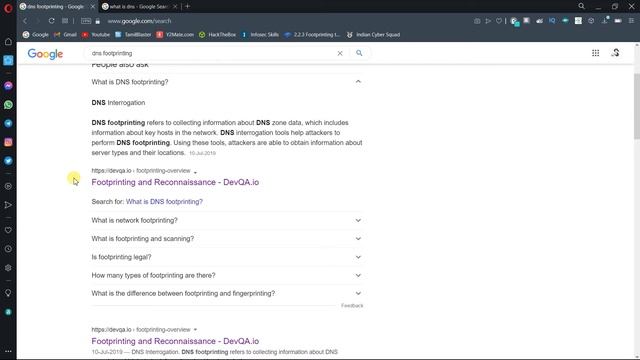This screenshot has height=360, width=640.
Task: Open the IQ extension icon
Action: [552, 20]
